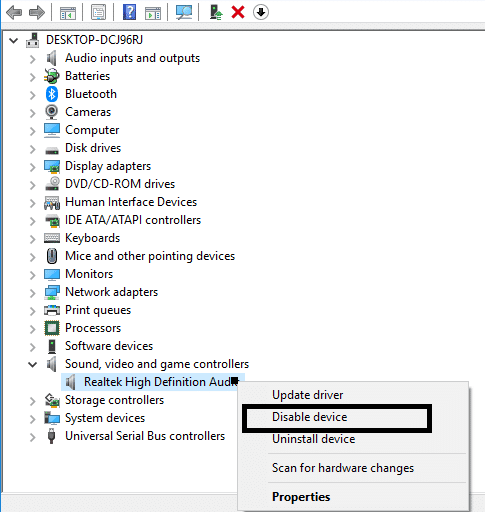Expand Audio inputs and outputs
The height and width of the screenshot is (512, 485).
pyautogui.click(x=32, y=59)
